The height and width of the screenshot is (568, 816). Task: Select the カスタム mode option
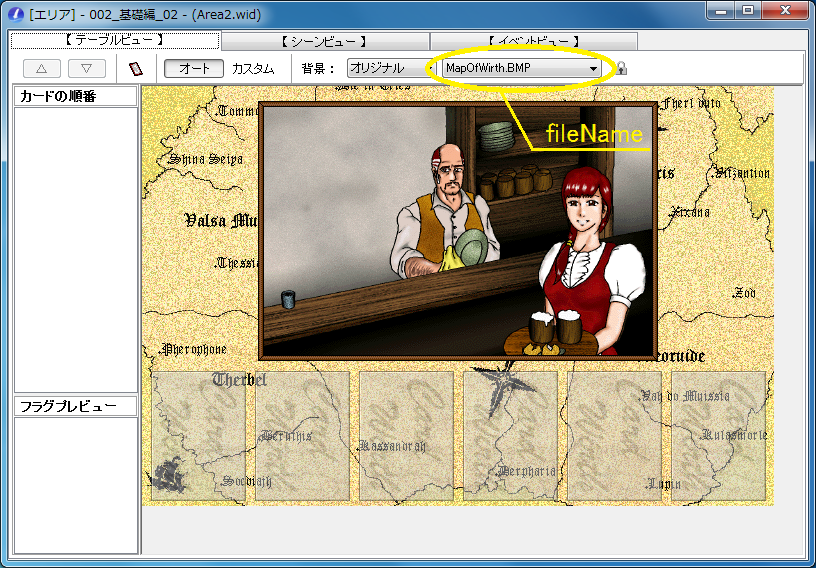tap(253, 69)
